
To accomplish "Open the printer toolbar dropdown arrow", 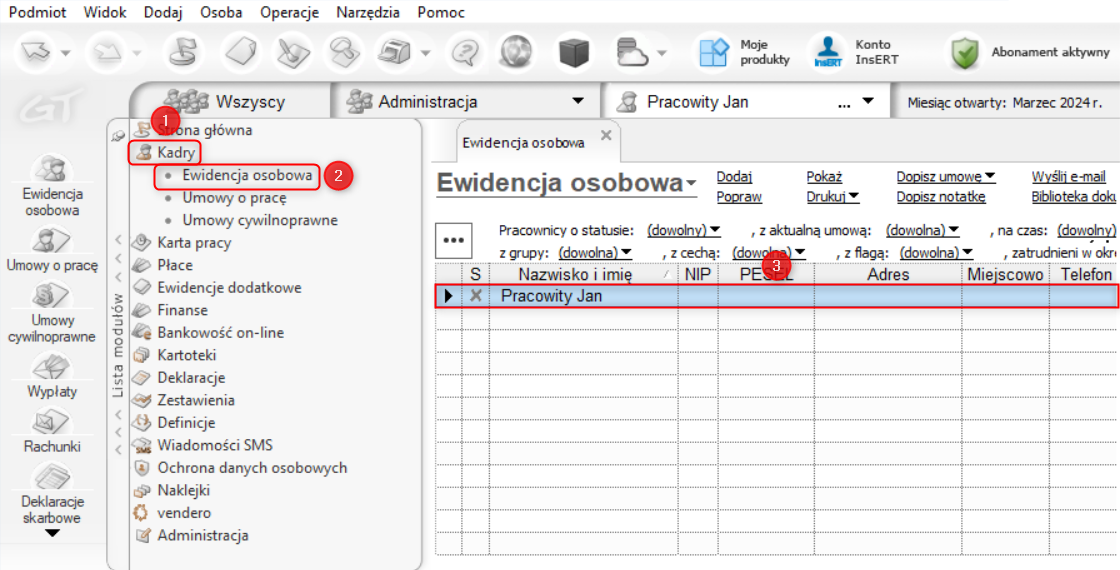I will 426,53.
